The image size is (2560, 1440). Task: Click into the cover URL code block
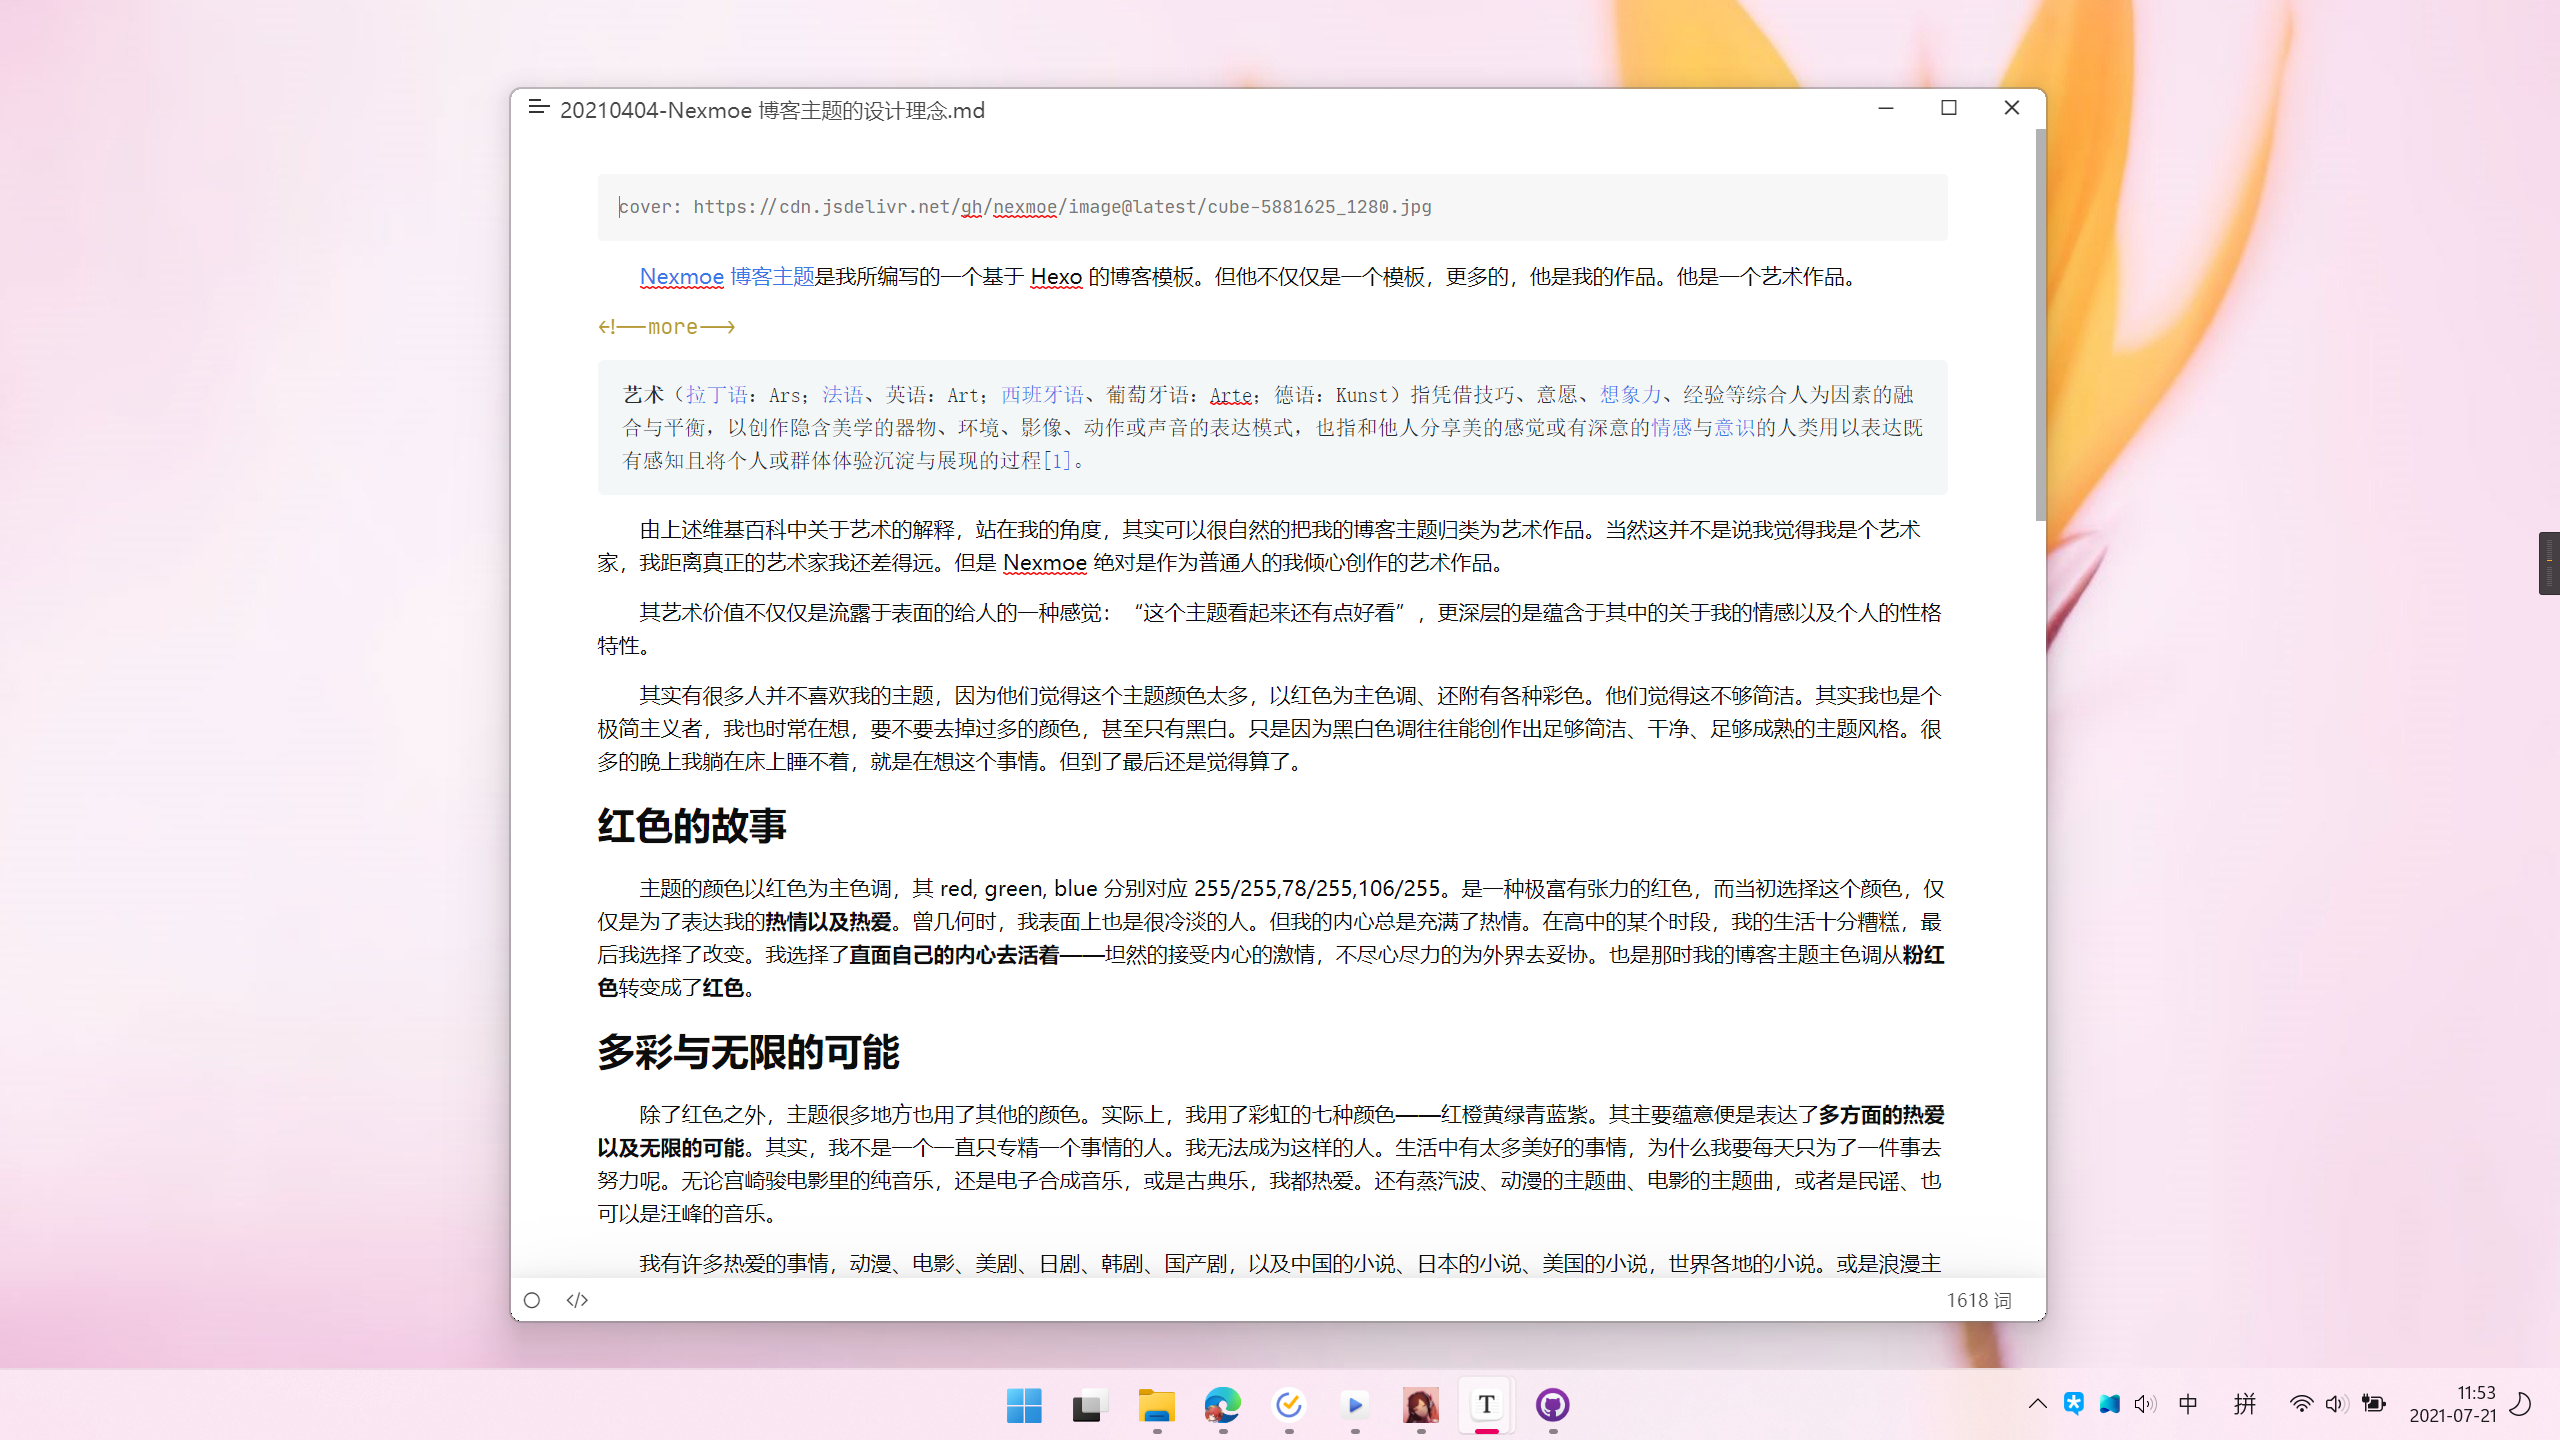click(x=1270, y=207)
